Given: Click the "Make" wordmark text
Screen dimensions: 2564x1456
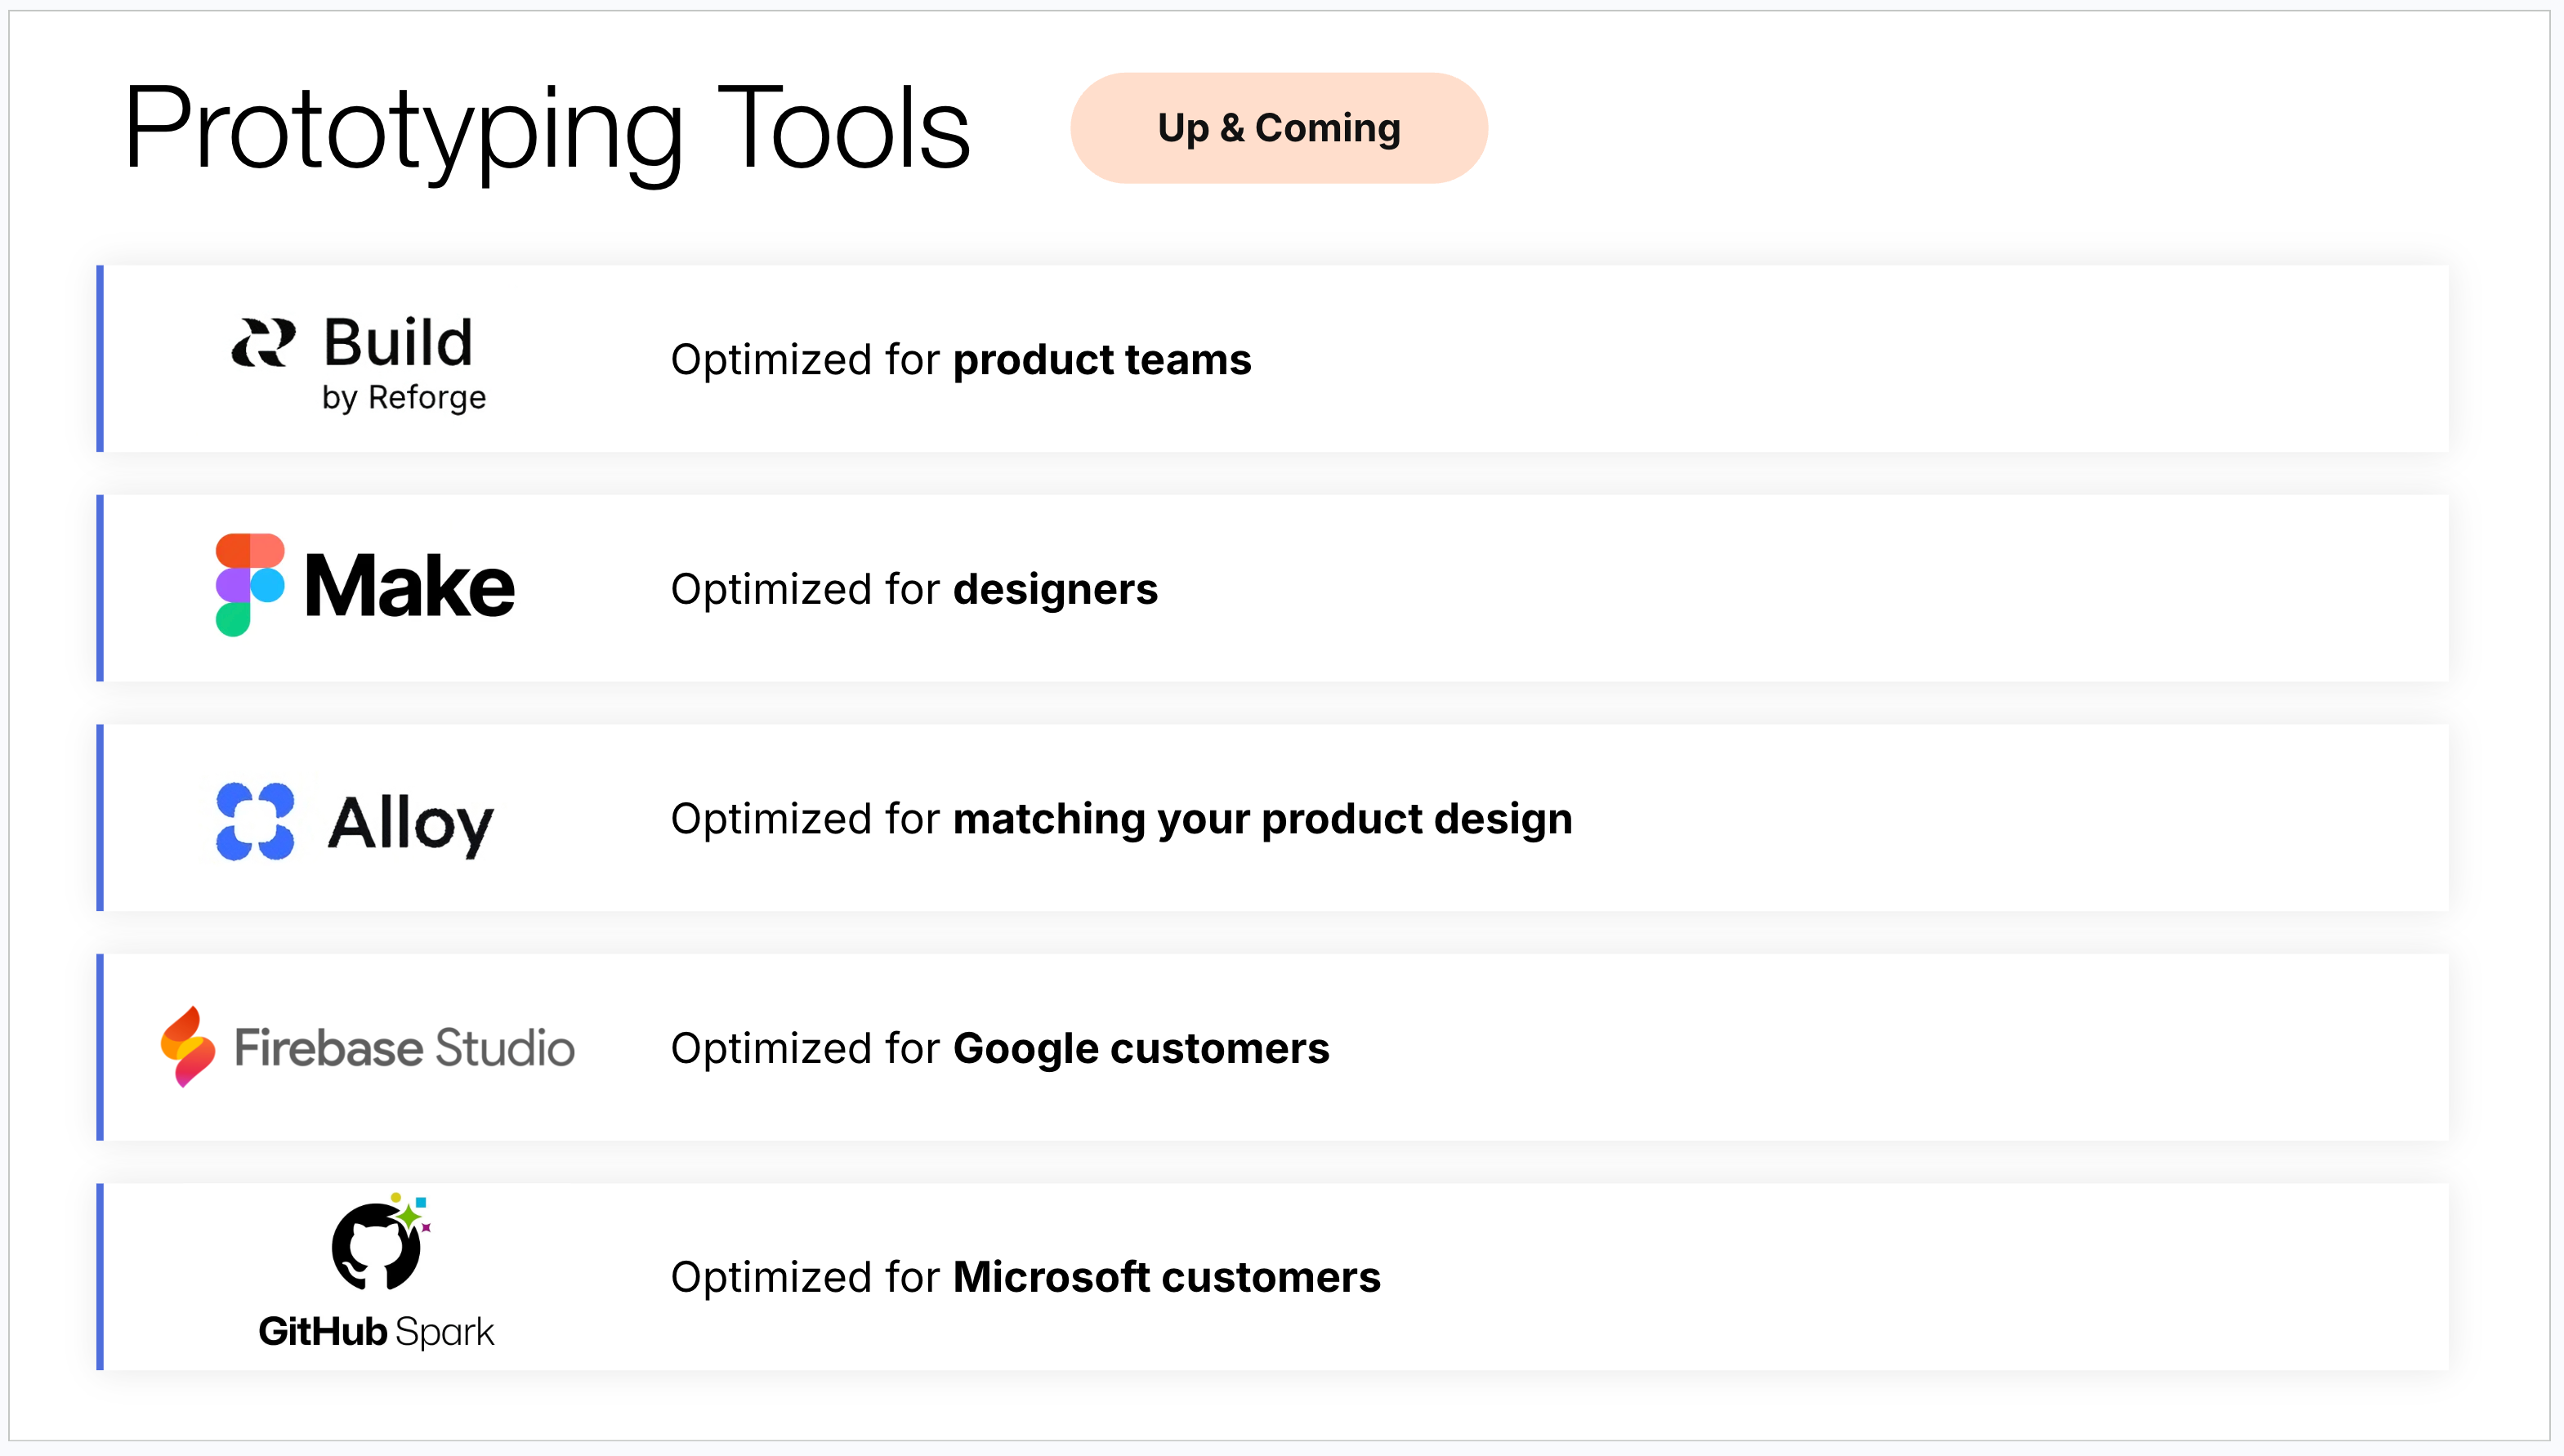Looking at the screenshot, I should coord(409,587).
